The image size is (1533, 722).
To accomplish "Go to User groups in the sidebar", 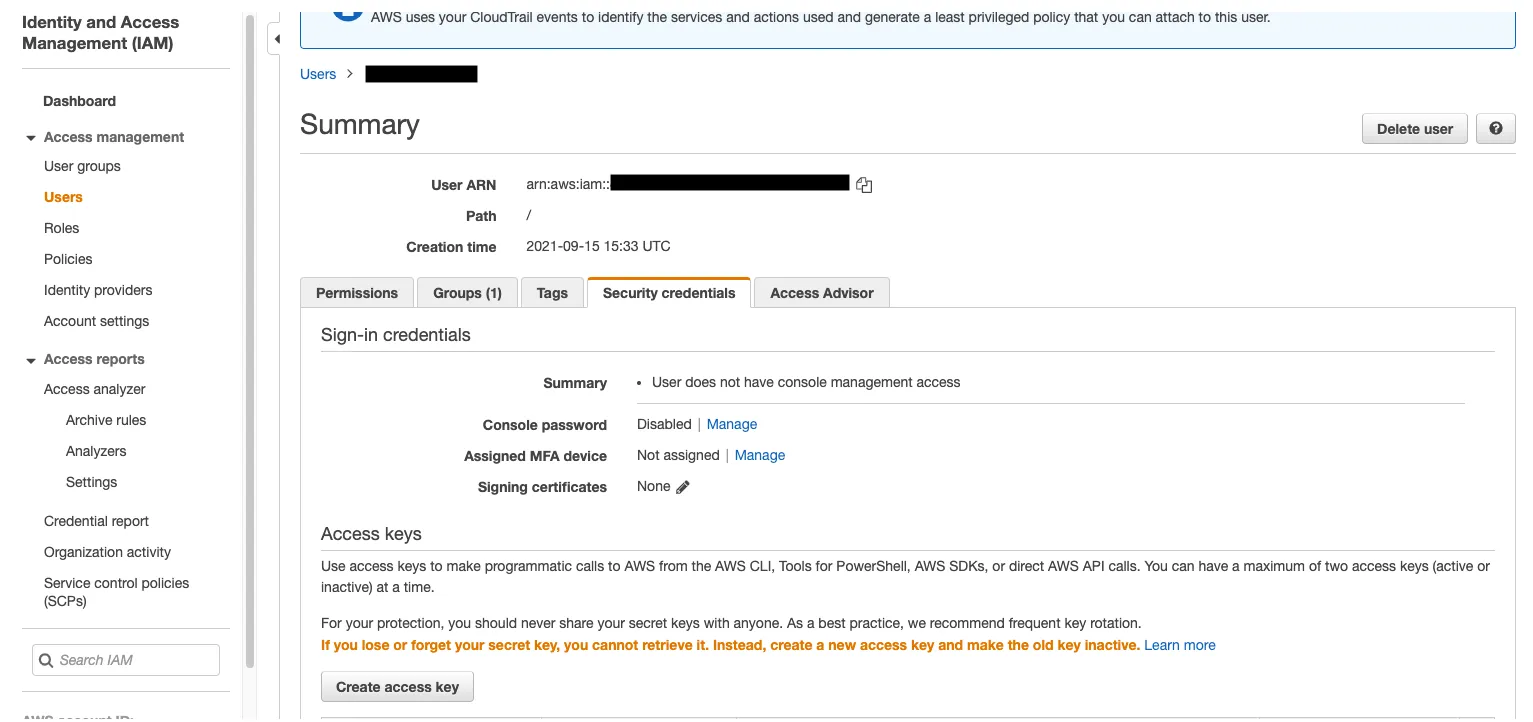I will coord(82,166).
